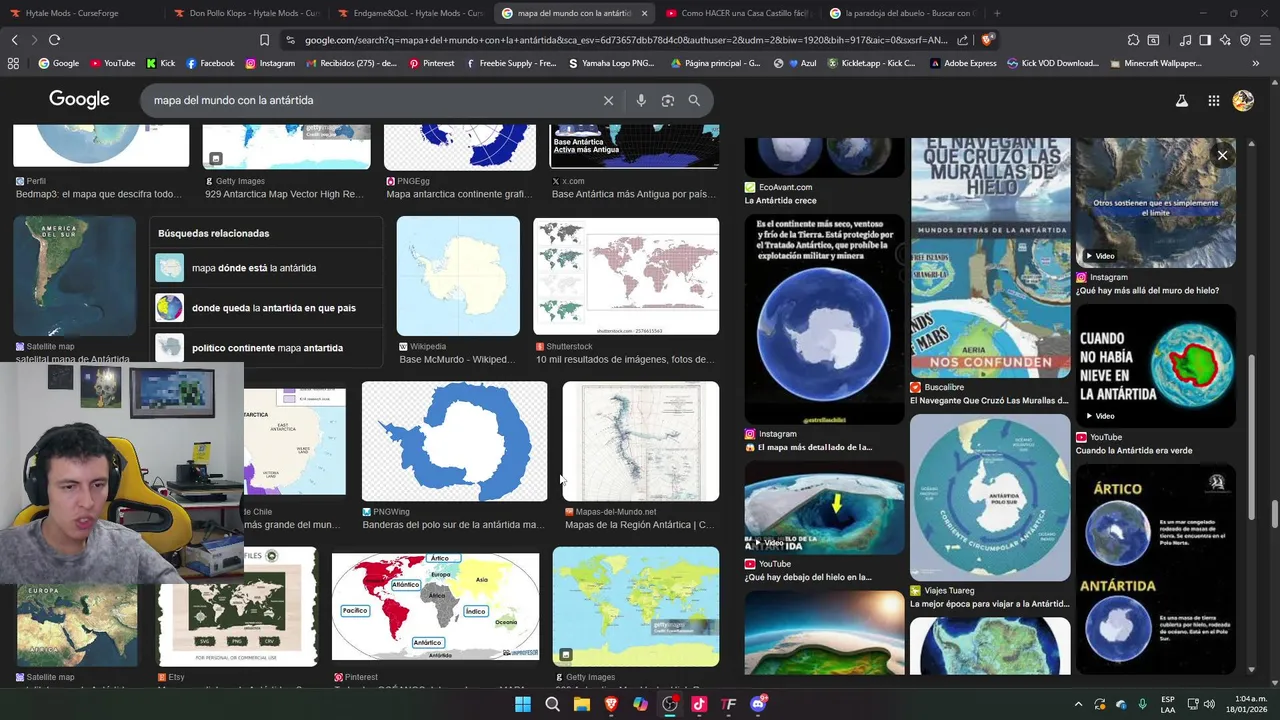Expand the bookmarks bar overflow chevron
The width and height of the screenshot is (1280, 720).
pos(1255,63)
